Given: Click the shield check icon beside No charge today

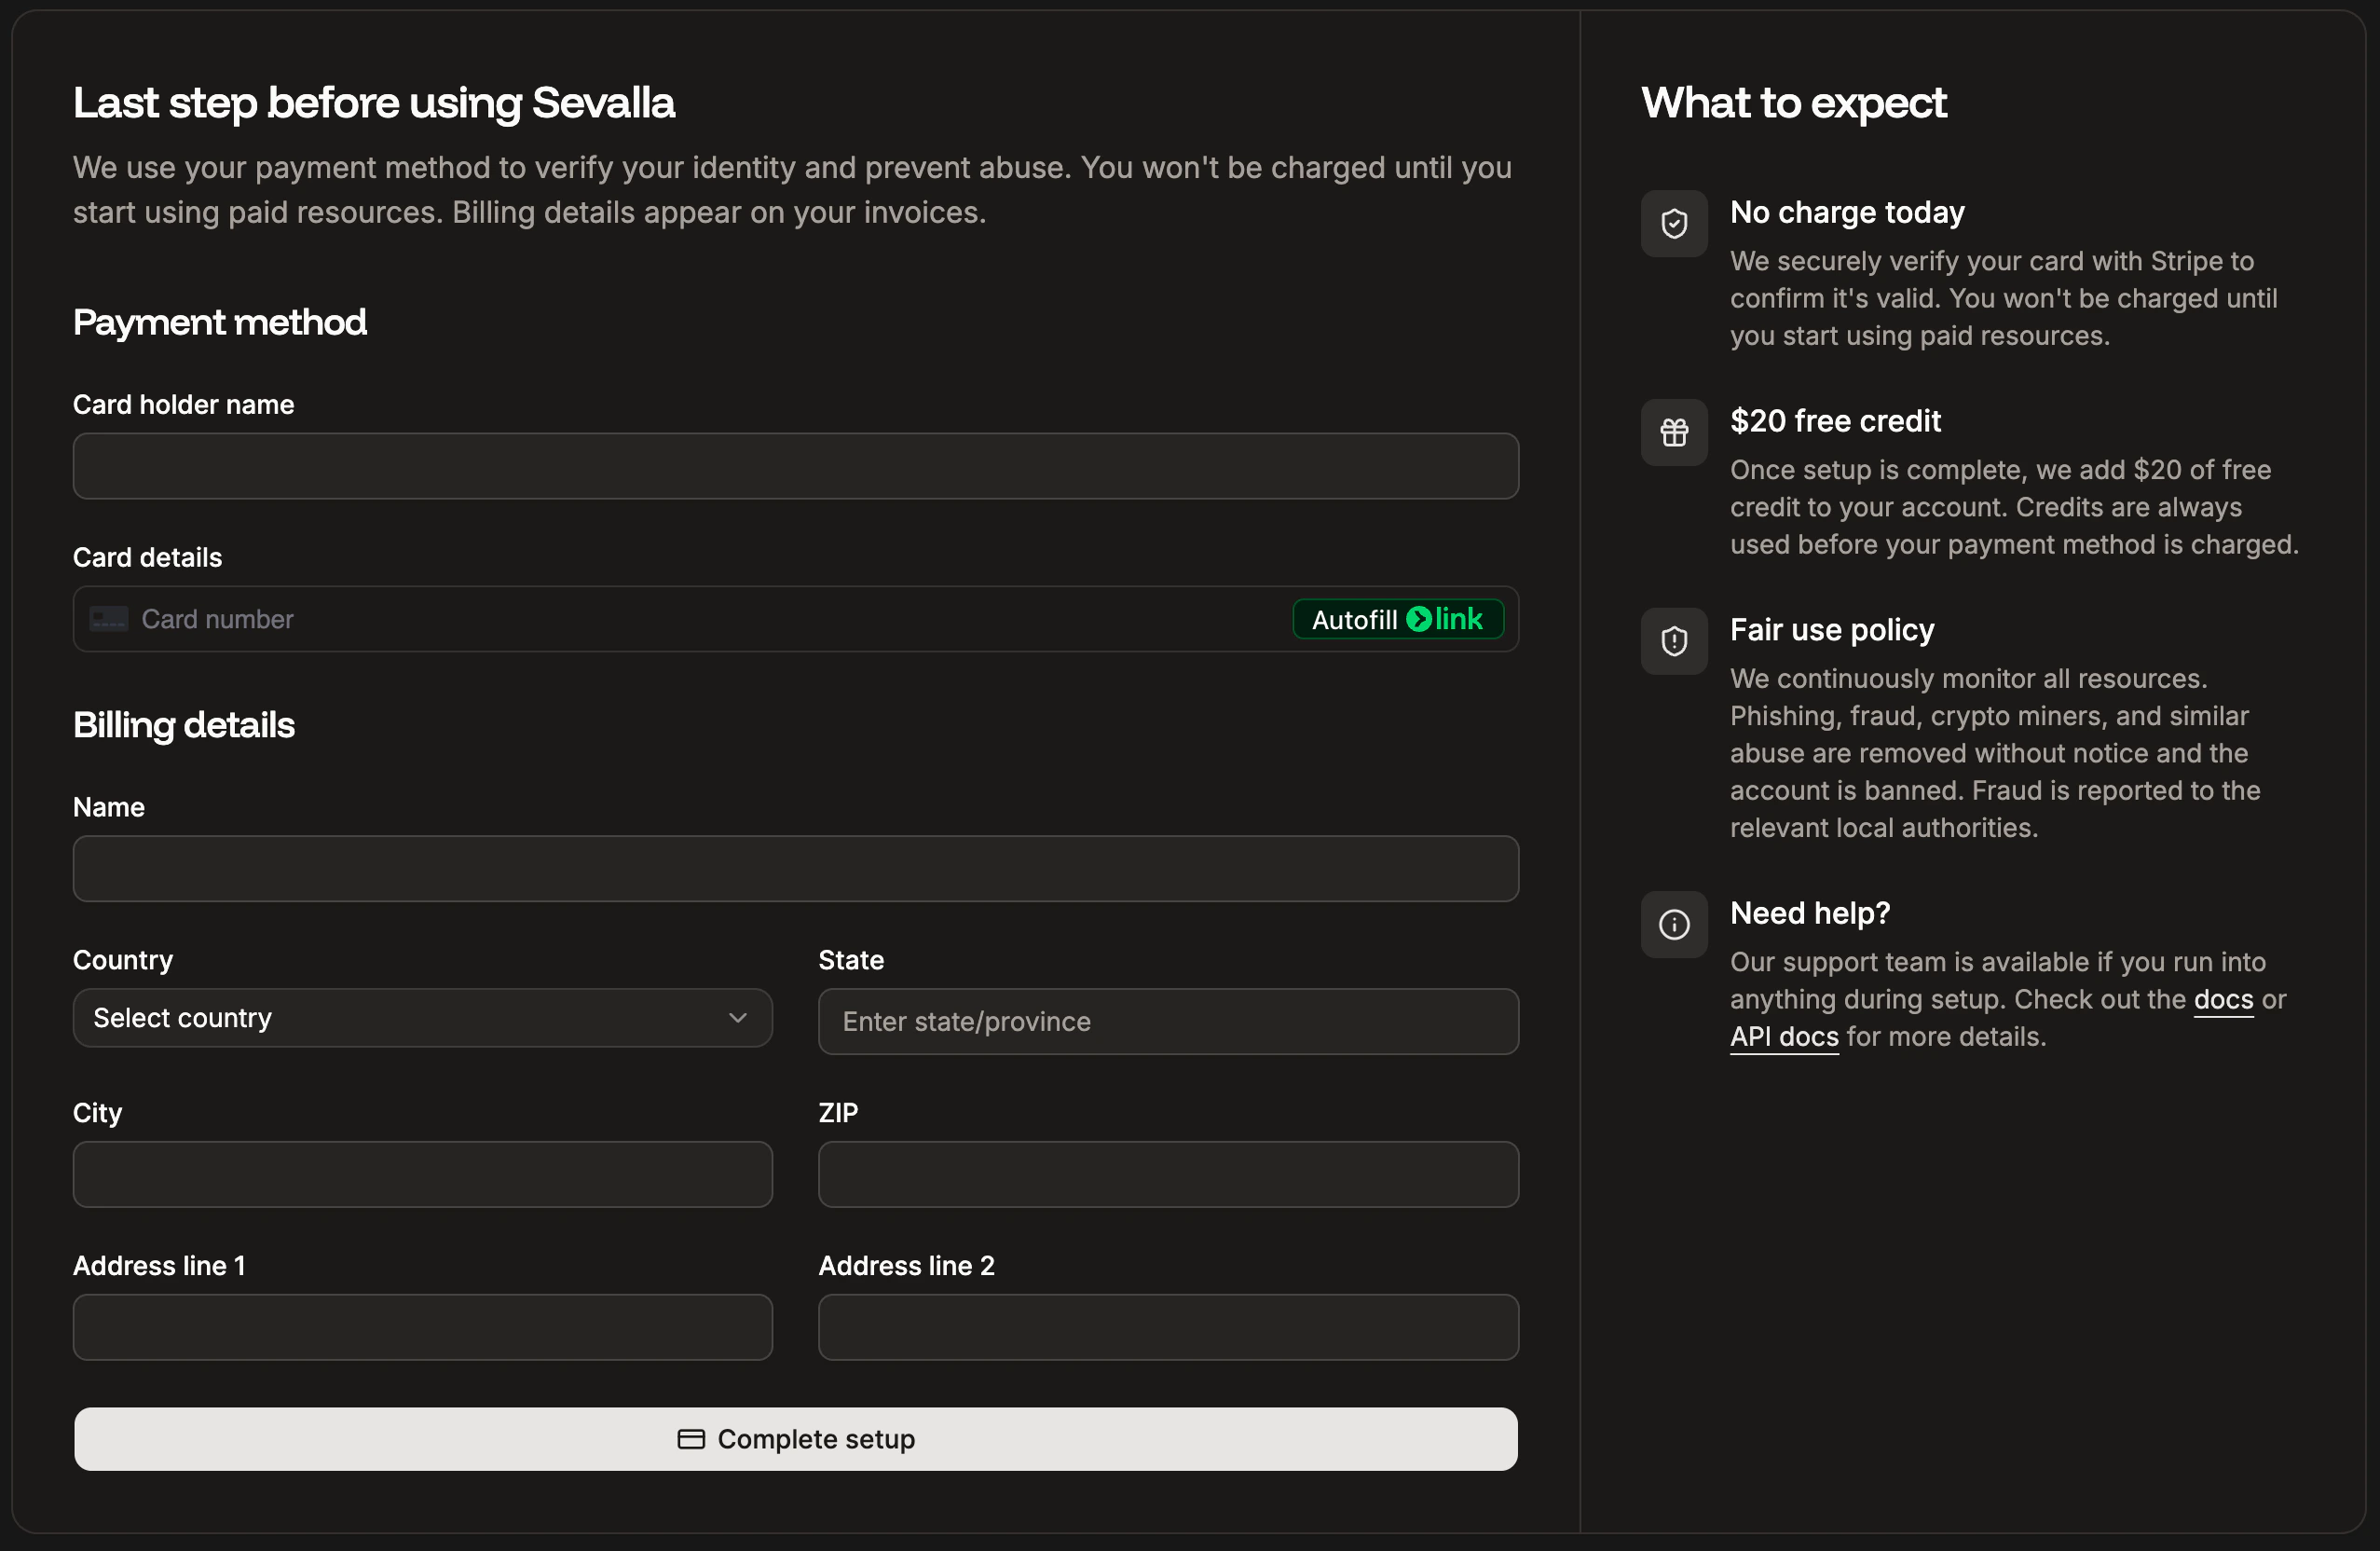Looking at the screenshot, I should pyautogui.click(x=1674, y=223).
